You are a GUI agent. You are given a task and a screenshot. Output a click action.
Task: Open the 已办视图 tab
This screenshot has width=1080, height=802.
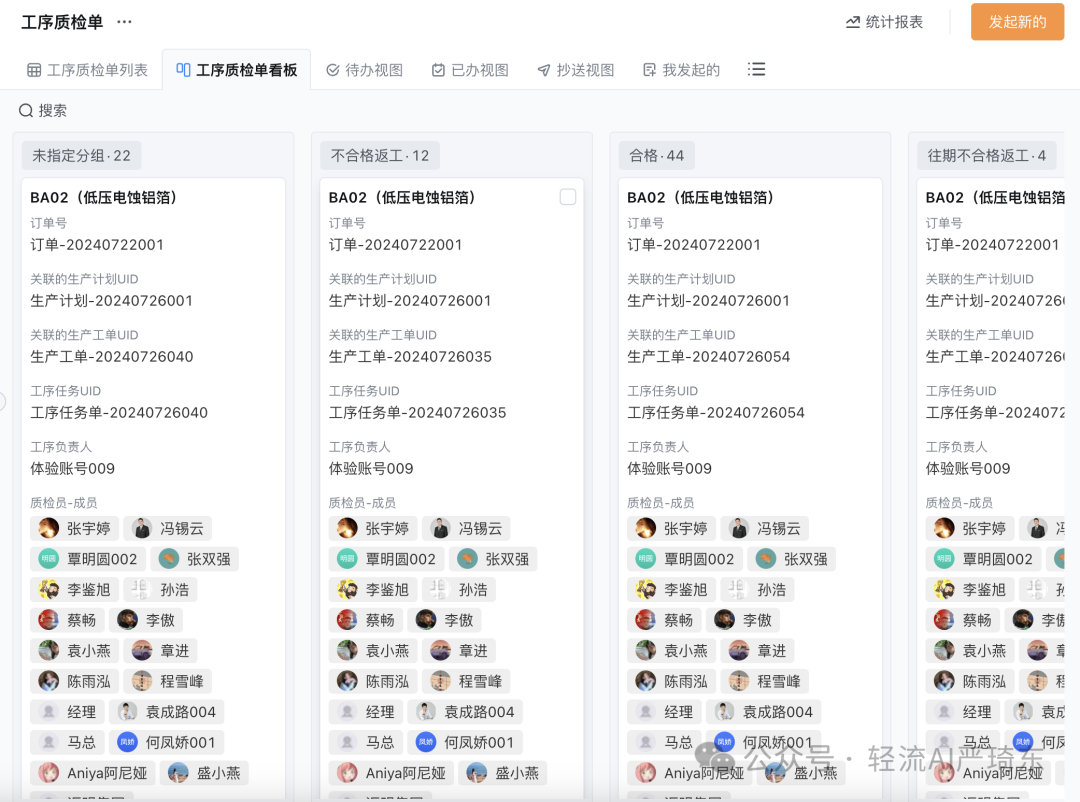coord(469,69)
